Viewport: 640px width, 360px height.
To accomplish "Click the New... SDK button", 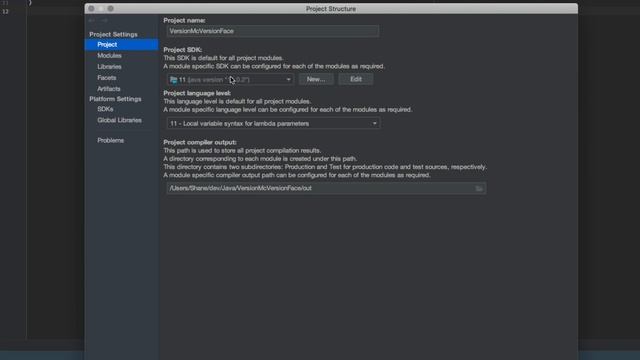I will click(316, 79).
